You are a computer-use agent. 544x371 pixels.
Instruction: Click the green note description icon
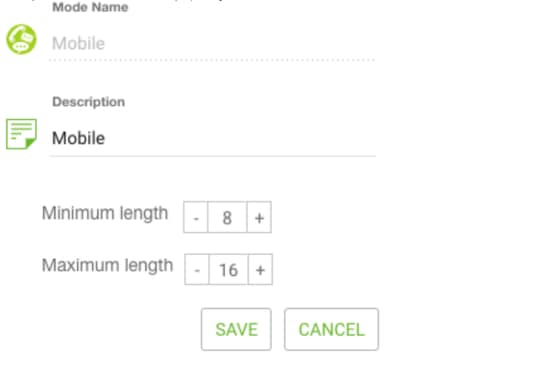[21, 134]
